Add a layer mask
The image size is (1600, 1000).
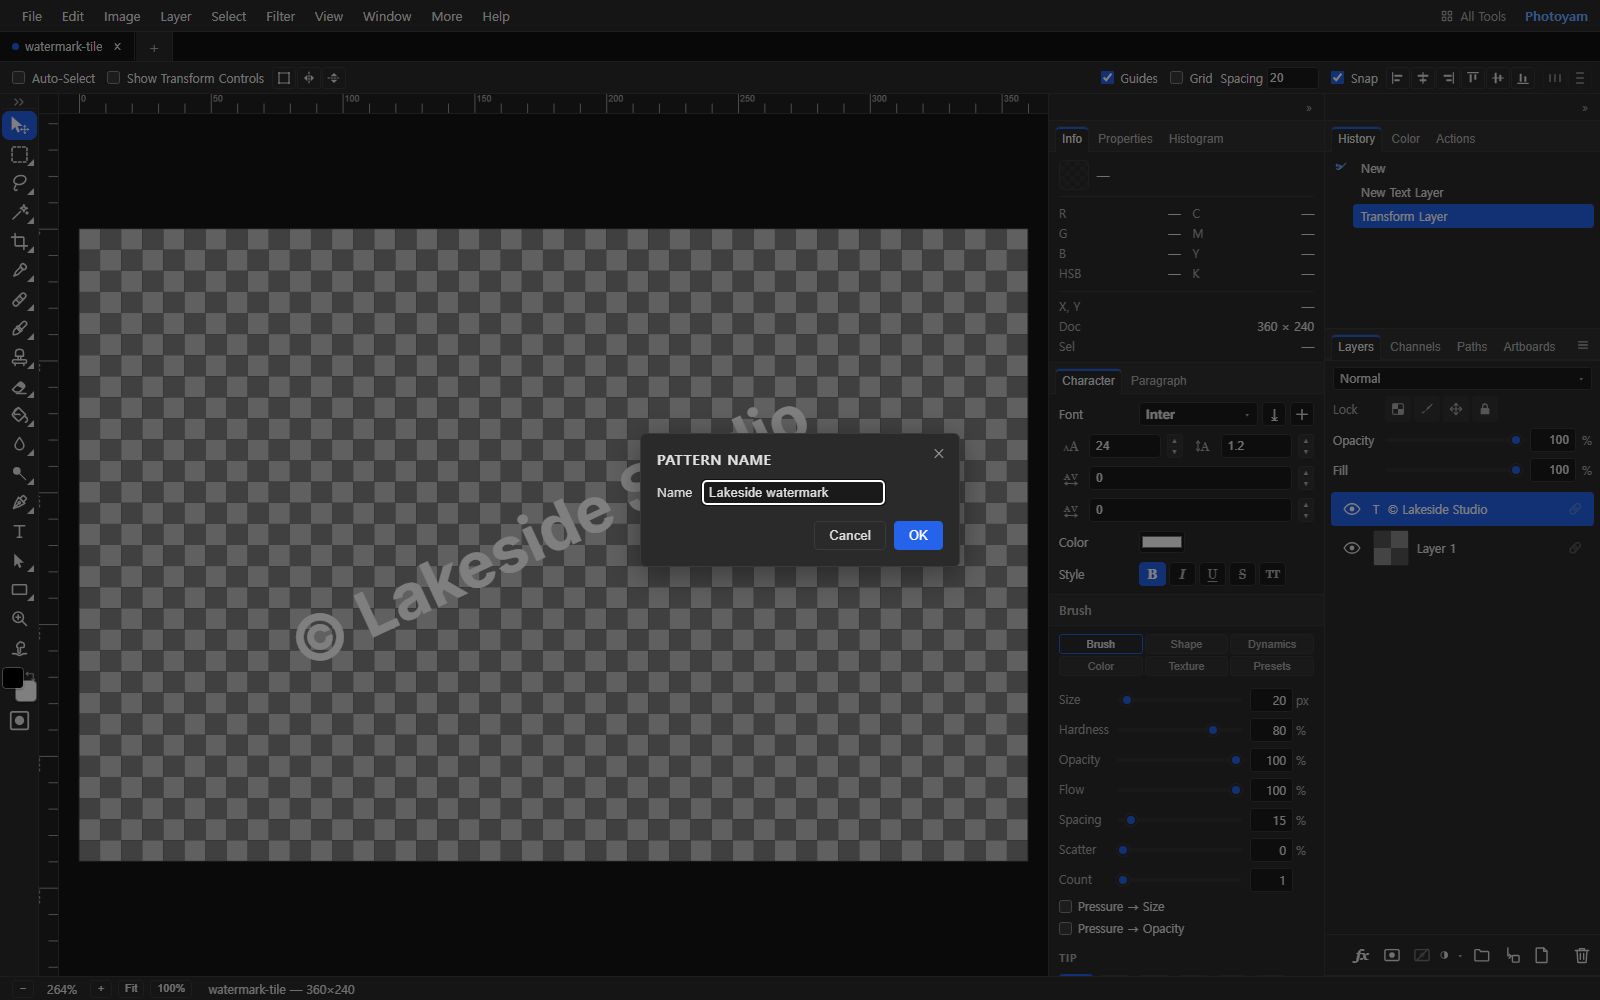click(x=1391, y=956)
